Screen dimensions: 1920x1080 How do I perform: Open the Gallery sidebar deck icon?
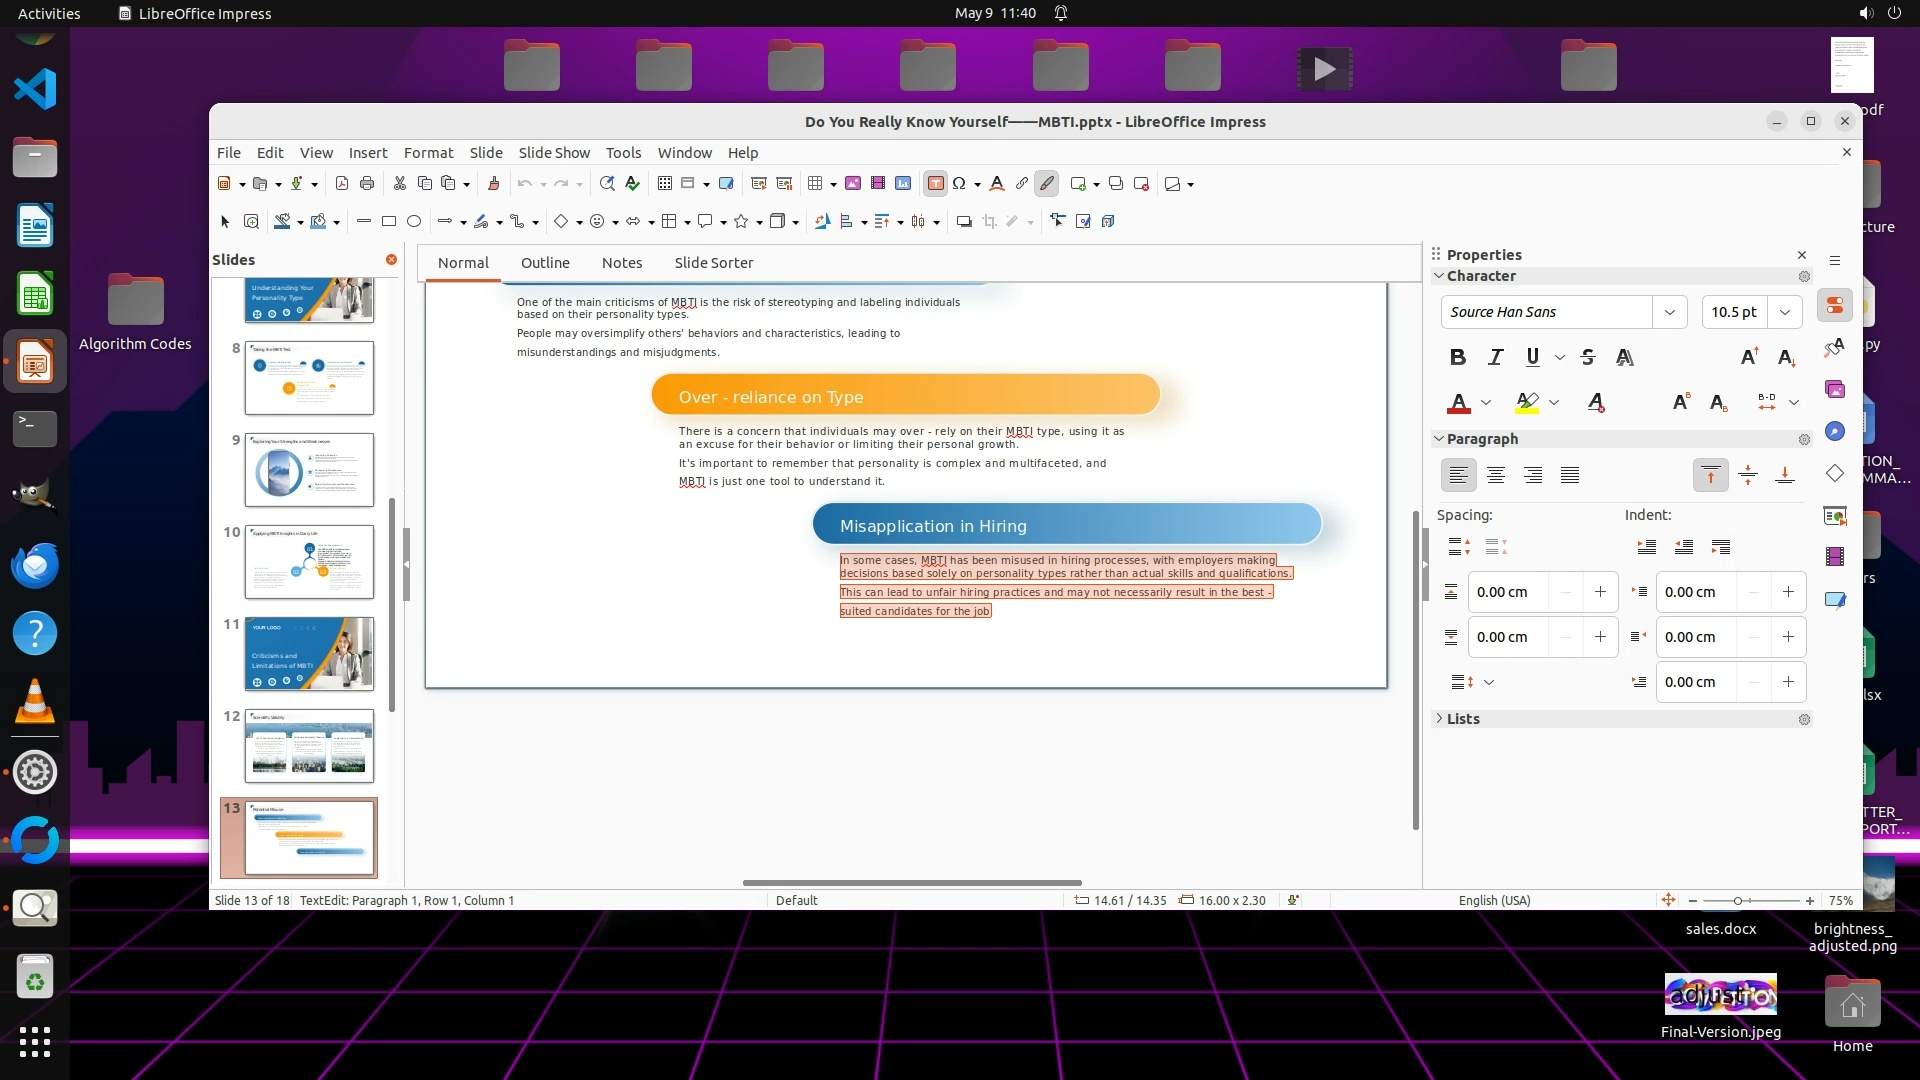point(1835,389)
